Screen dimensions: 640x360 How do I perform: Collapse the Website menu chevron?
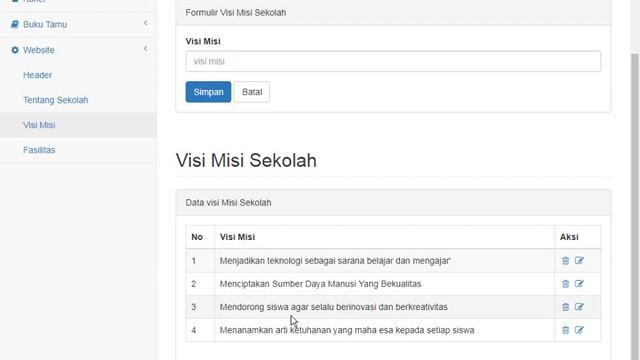tap(145, 49)
